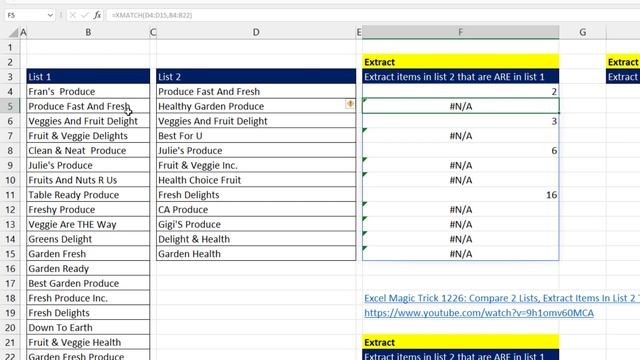
Task: Select 'Down To Earth' cell
Action: (88, 327)
